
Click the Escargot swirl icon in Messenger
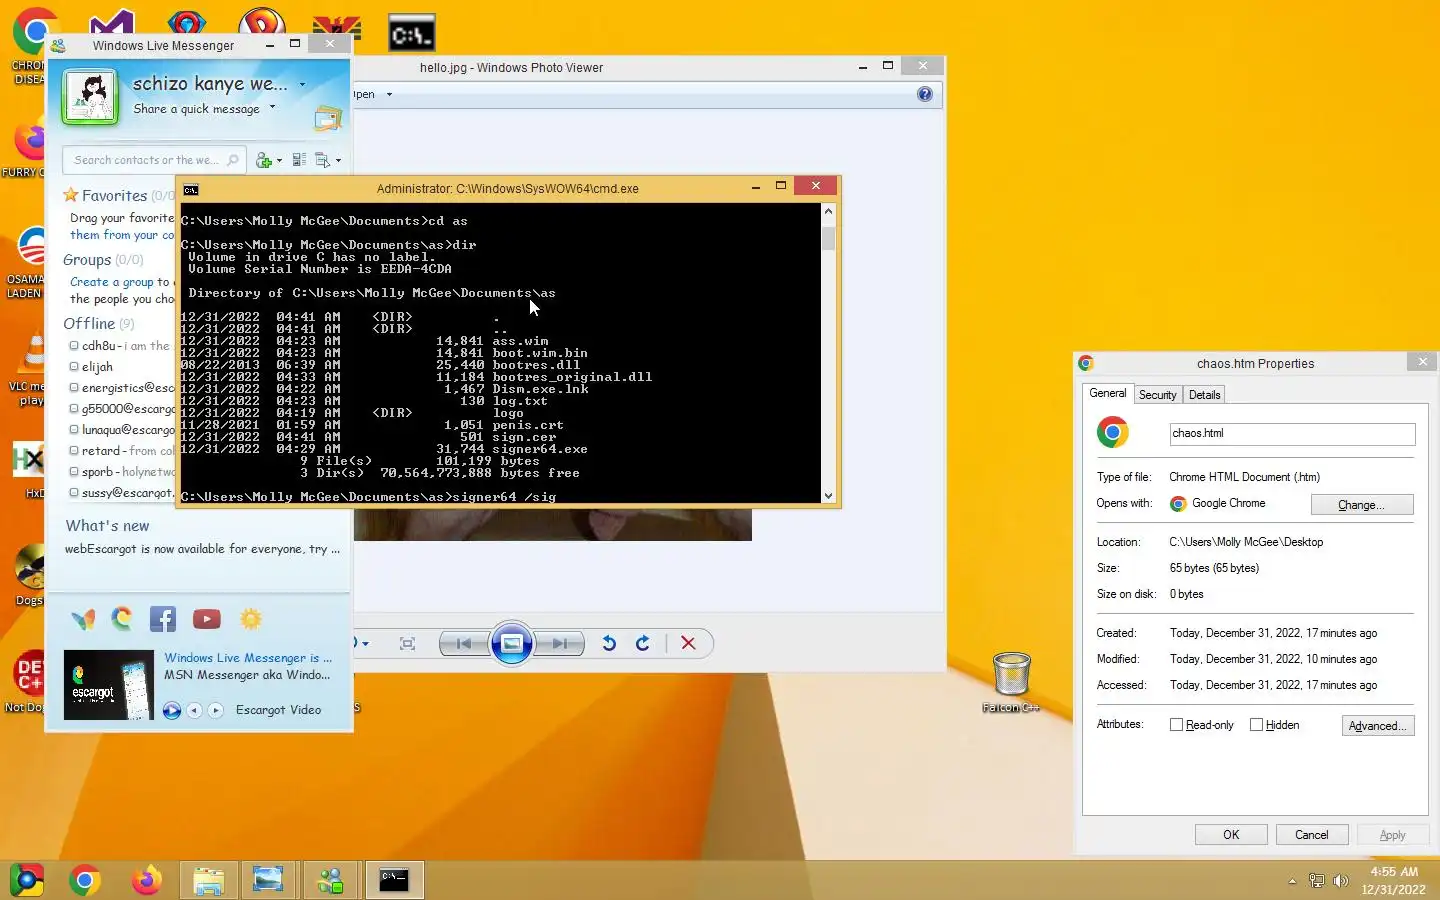click(122, 619)
